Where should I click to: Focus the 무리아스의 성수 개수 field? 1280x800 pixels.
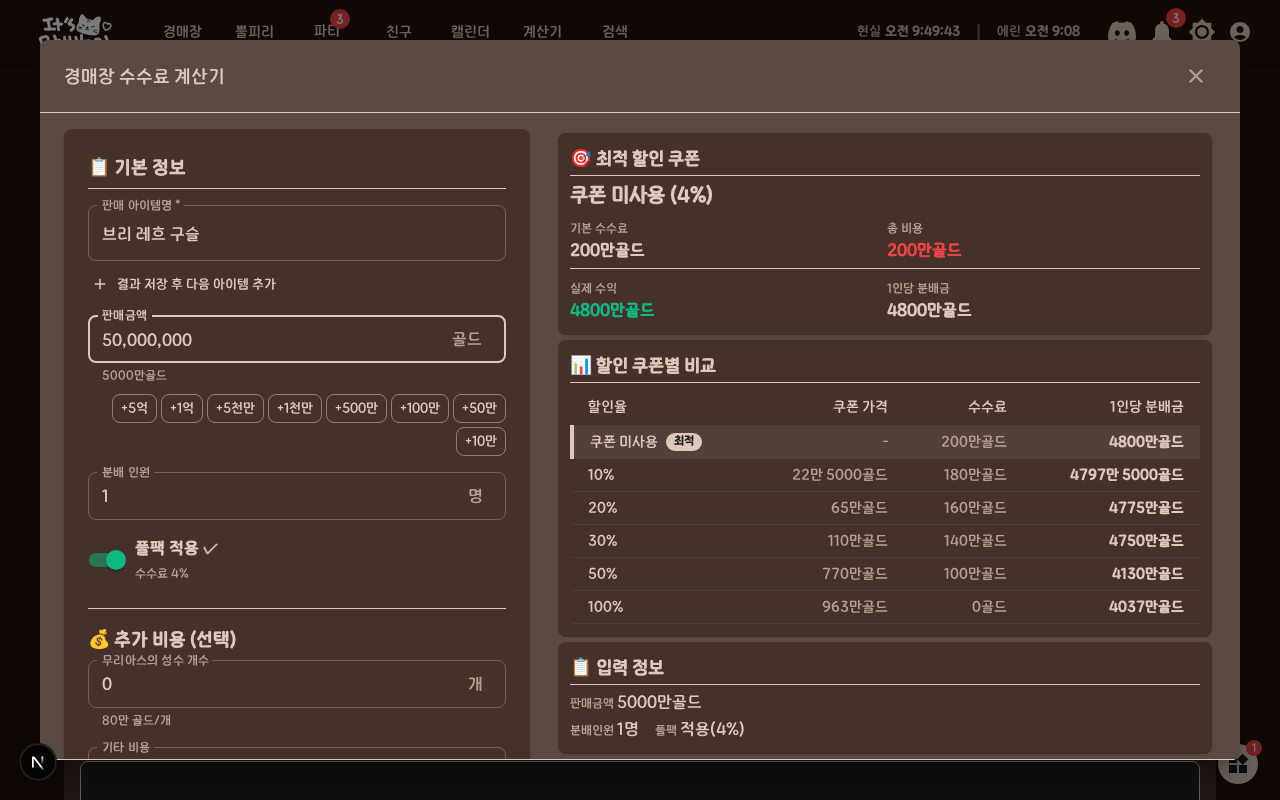point(297,684)
